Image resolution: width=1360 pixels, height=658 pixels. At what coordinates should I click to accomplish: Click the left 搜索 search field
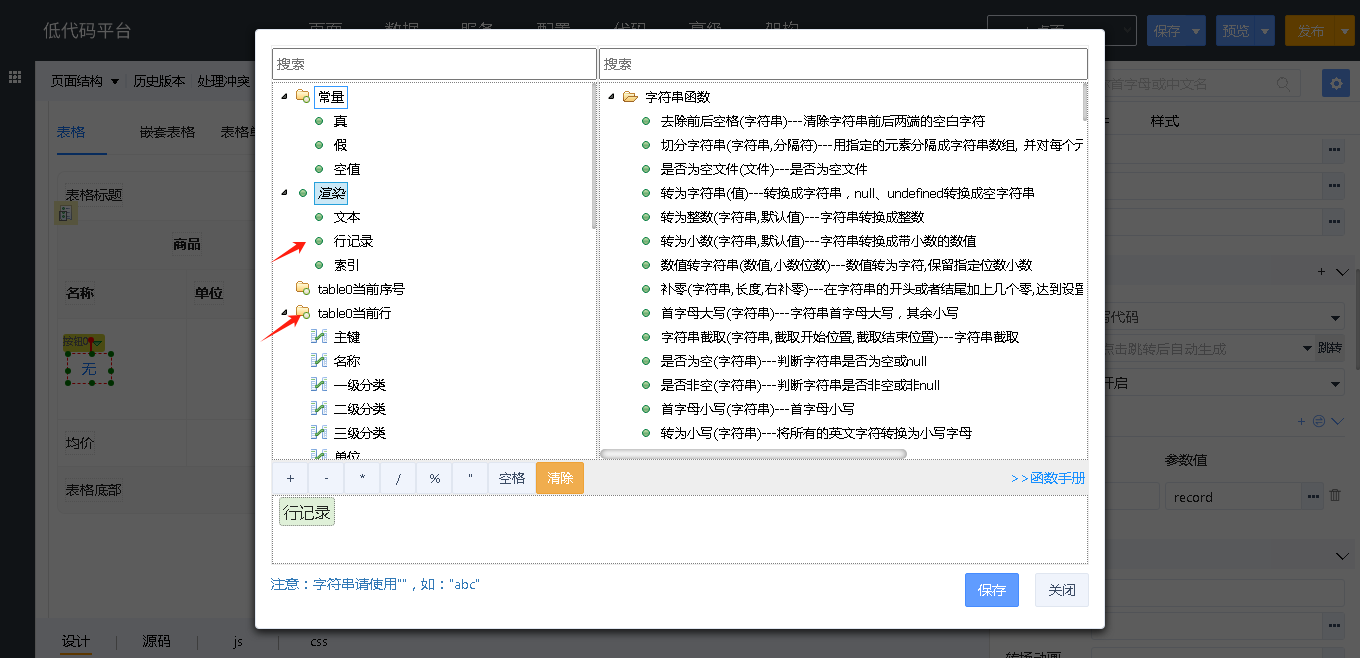[x=434, y=63]
